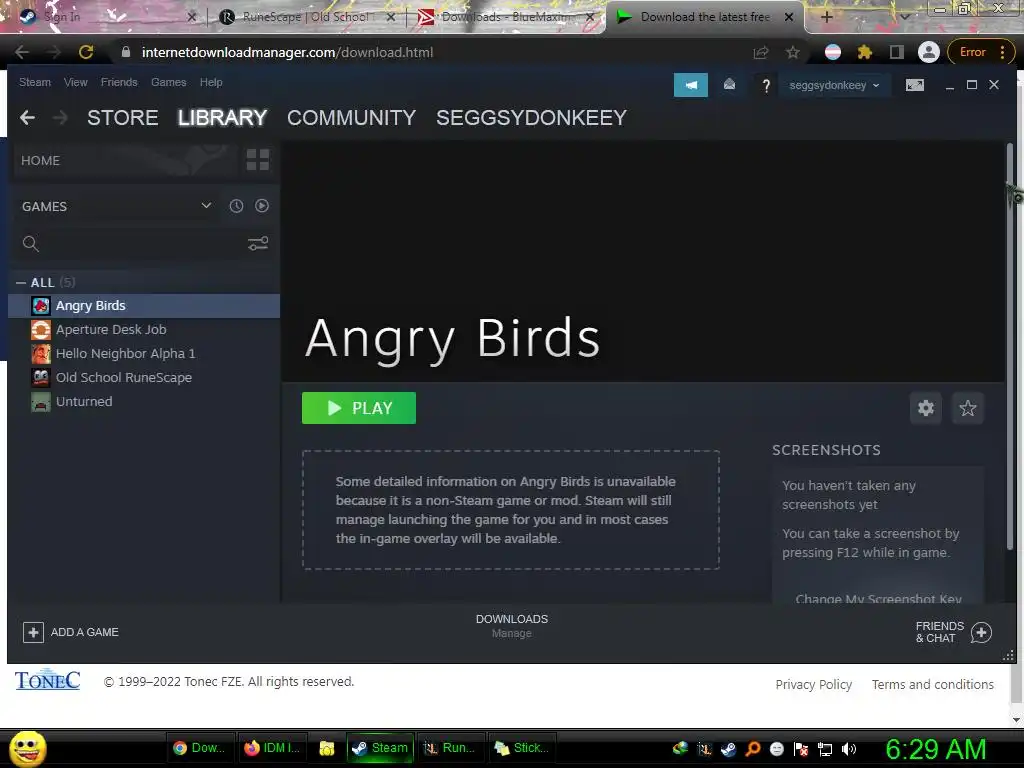Favorite Angry Birds with star icon
Screen dimensions: 1024x768
tap(967, 408)
